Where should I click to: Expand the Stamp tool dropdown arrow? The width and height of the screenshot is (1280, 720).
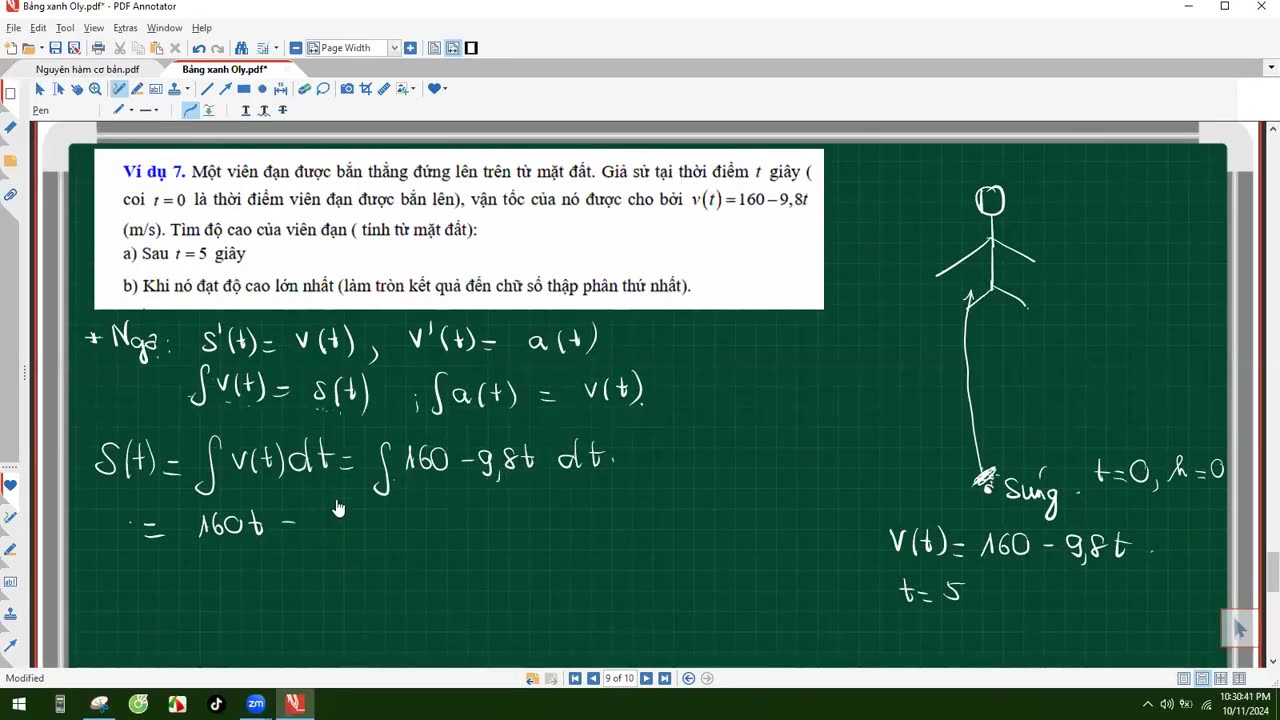point(187,89)
